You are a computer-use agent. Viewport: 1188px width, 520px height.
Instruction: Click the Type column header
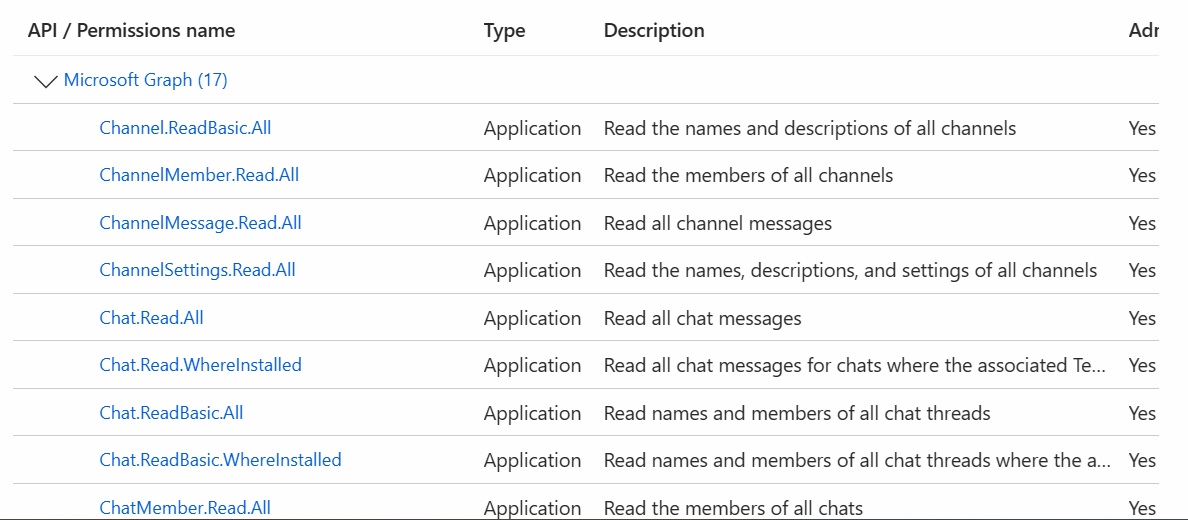[505, 30]
